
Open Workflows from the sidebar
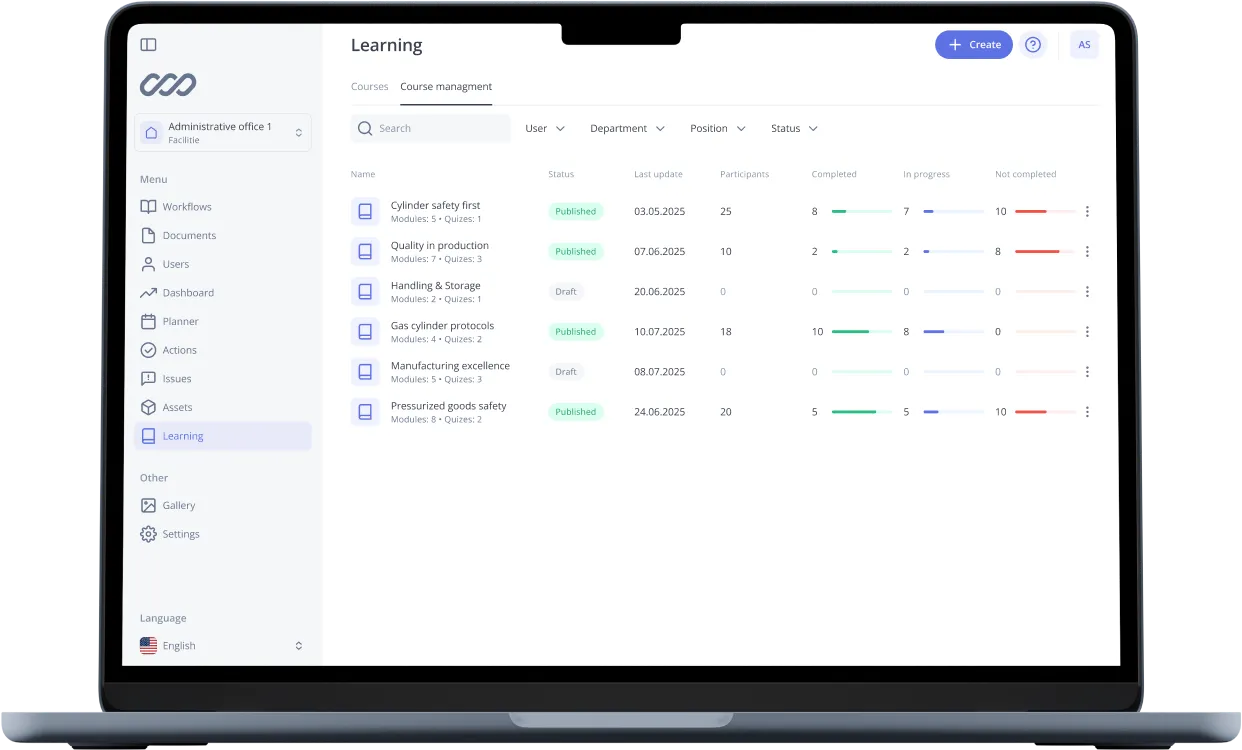click(186, 207)
